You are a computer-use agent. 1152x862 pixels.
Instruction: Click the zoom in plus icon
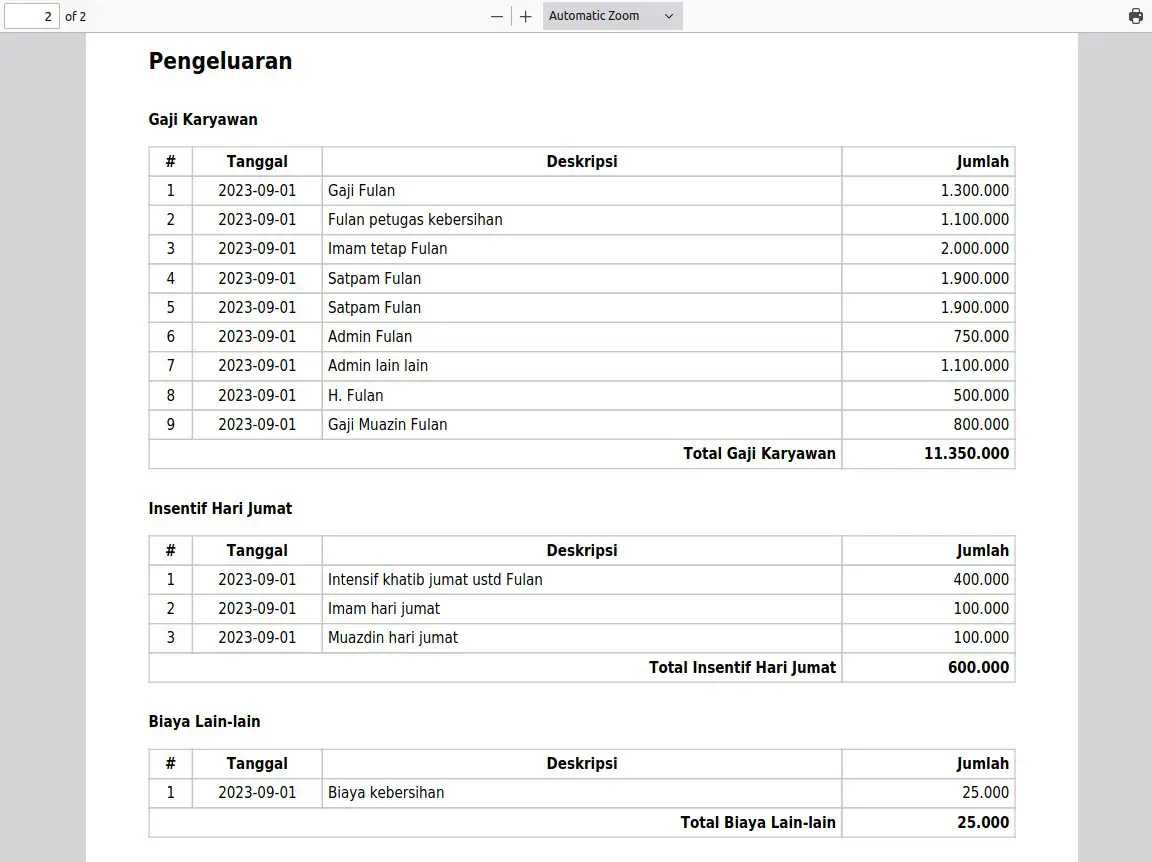[x=525, y=16]
